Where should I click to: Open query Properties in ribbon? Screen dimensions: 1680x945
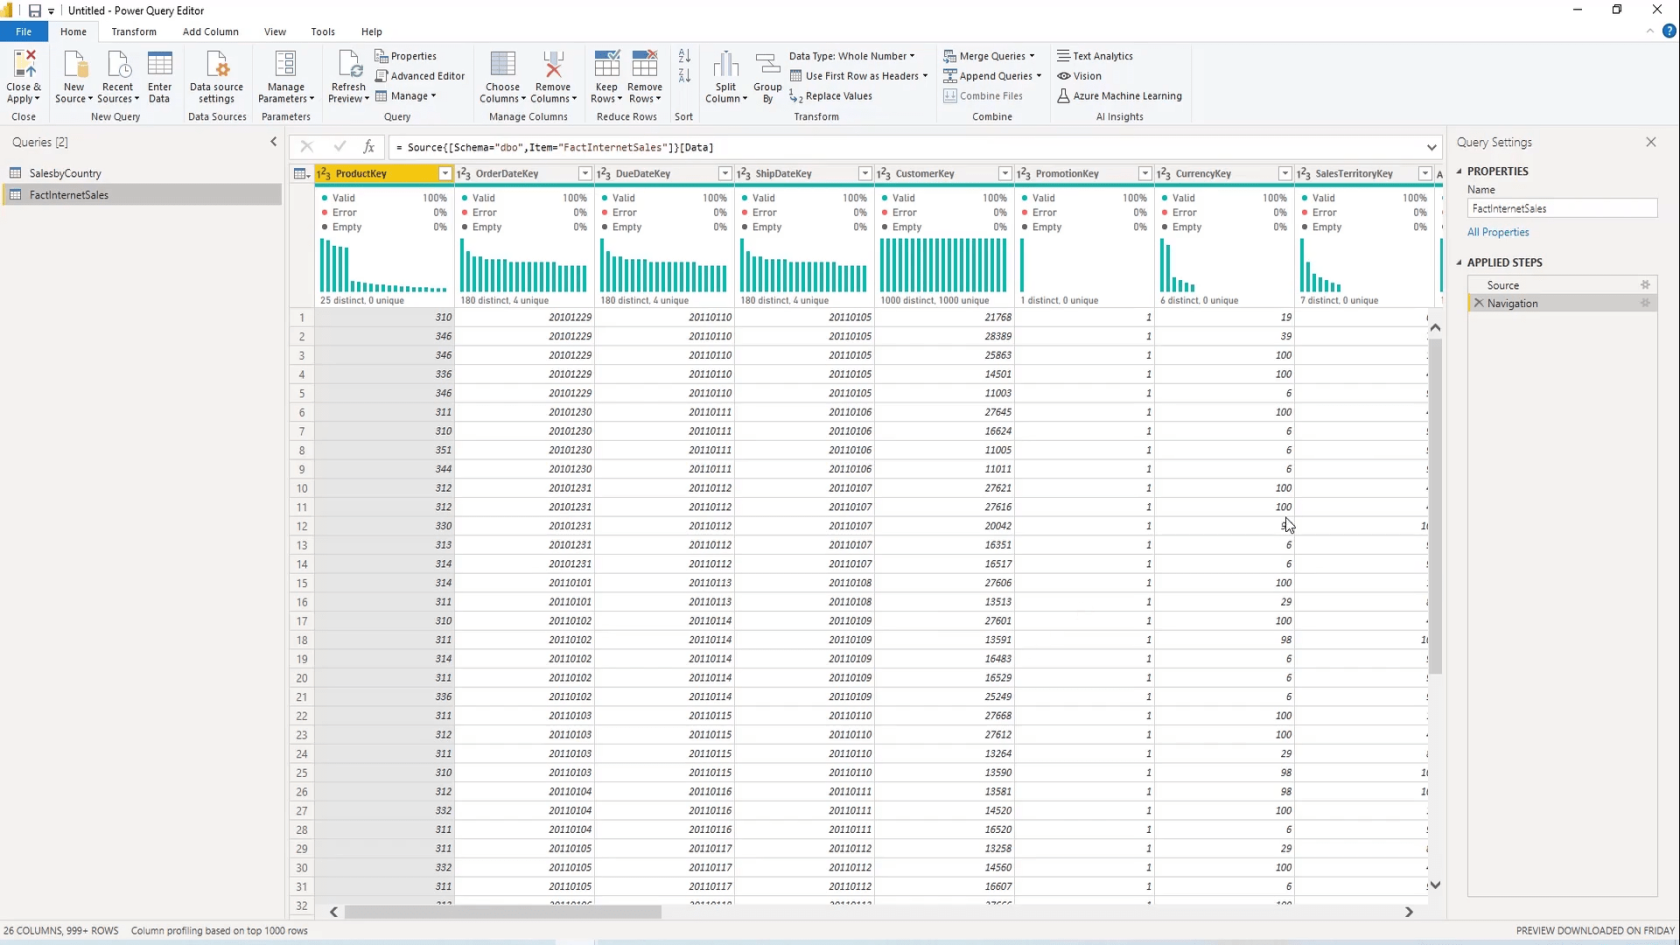[x=406, y=56]
